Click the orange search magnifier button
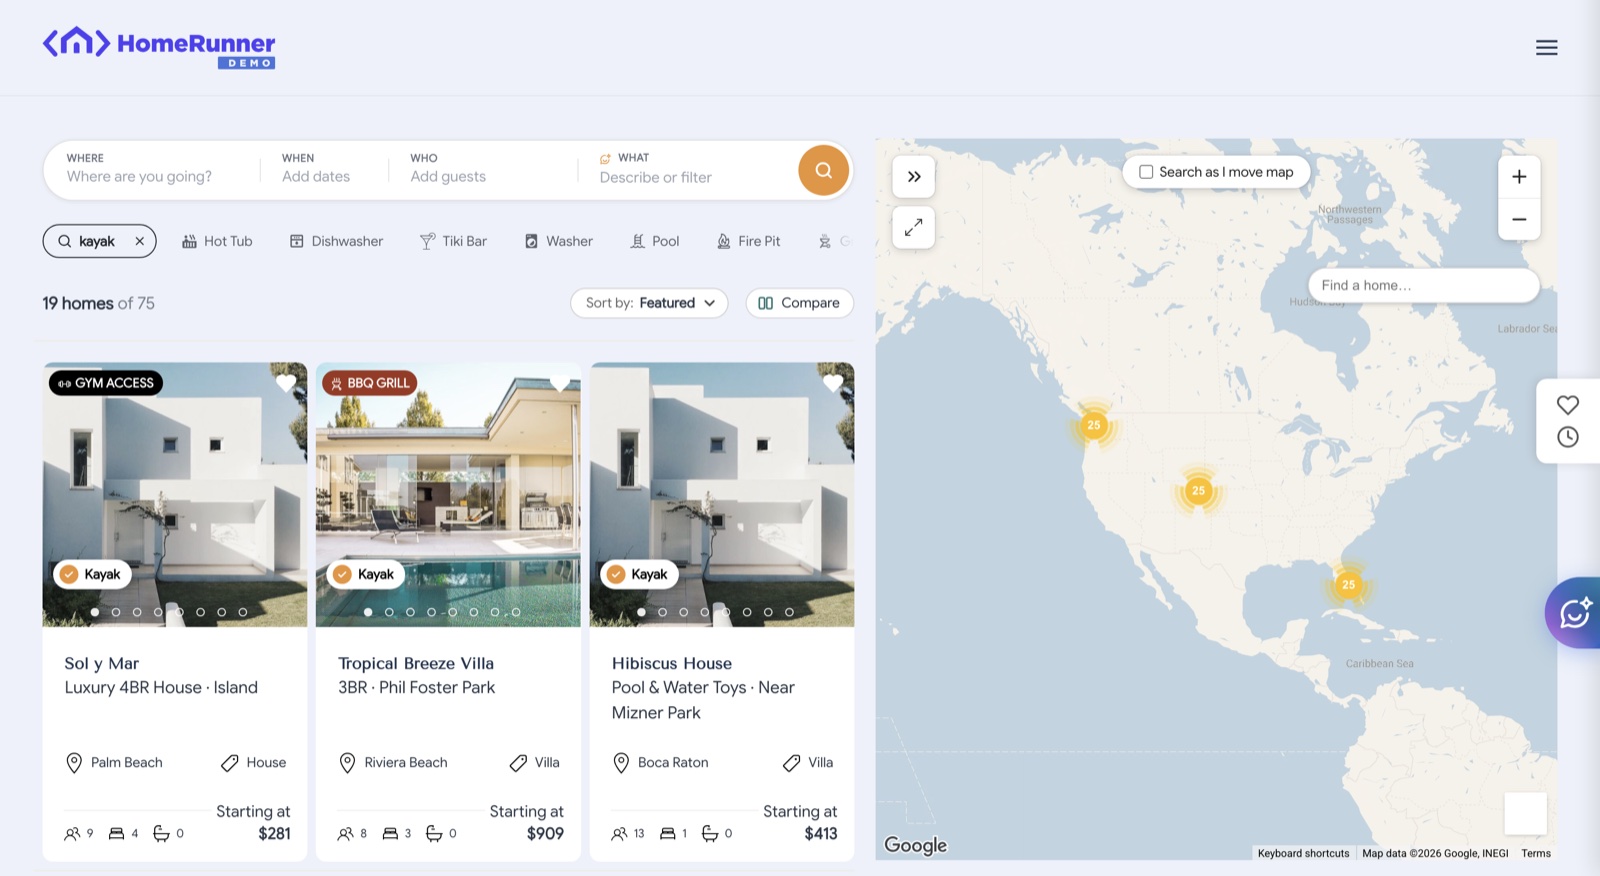The image size is (1600, 876). (x=823, y=171)
